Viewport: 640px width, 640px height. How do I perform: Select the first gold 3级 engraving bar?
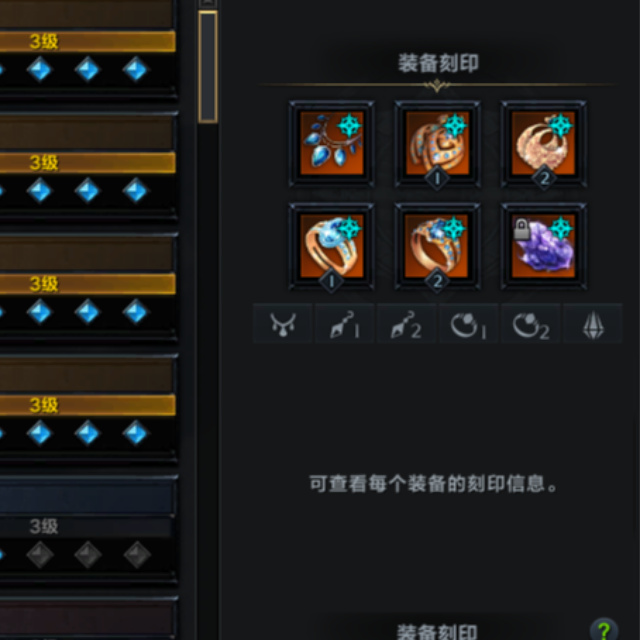pos(87,41)
